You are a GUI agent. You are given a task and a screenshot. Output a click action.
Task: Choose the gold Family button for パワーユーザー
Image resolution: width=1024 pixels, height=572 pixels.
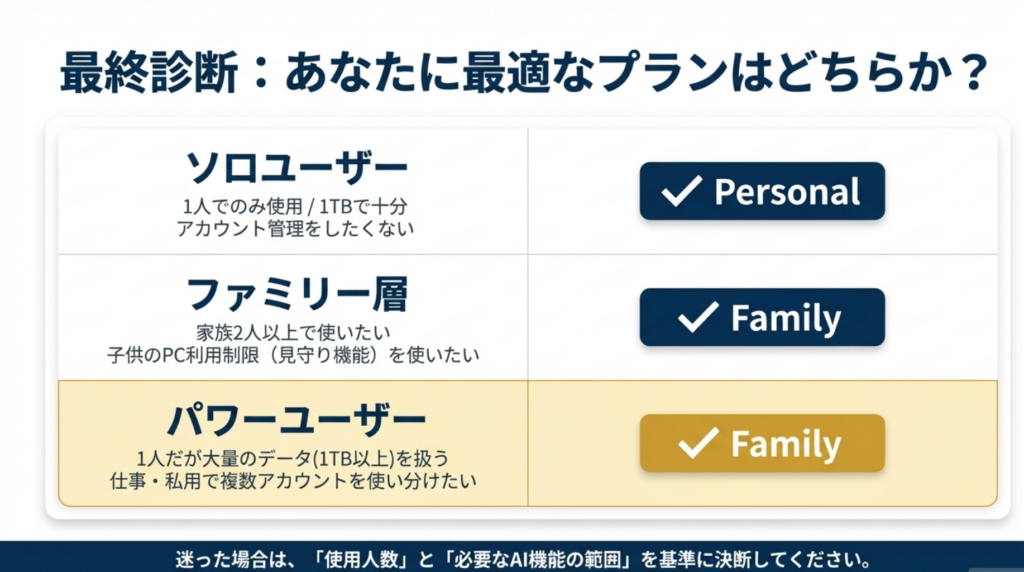click(762, 443)
